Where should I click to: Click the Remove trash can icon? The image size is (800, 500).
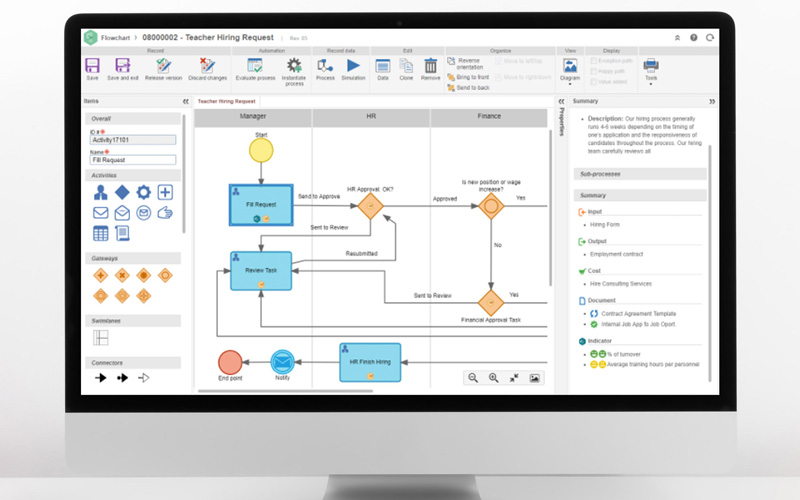pos(430,67)
